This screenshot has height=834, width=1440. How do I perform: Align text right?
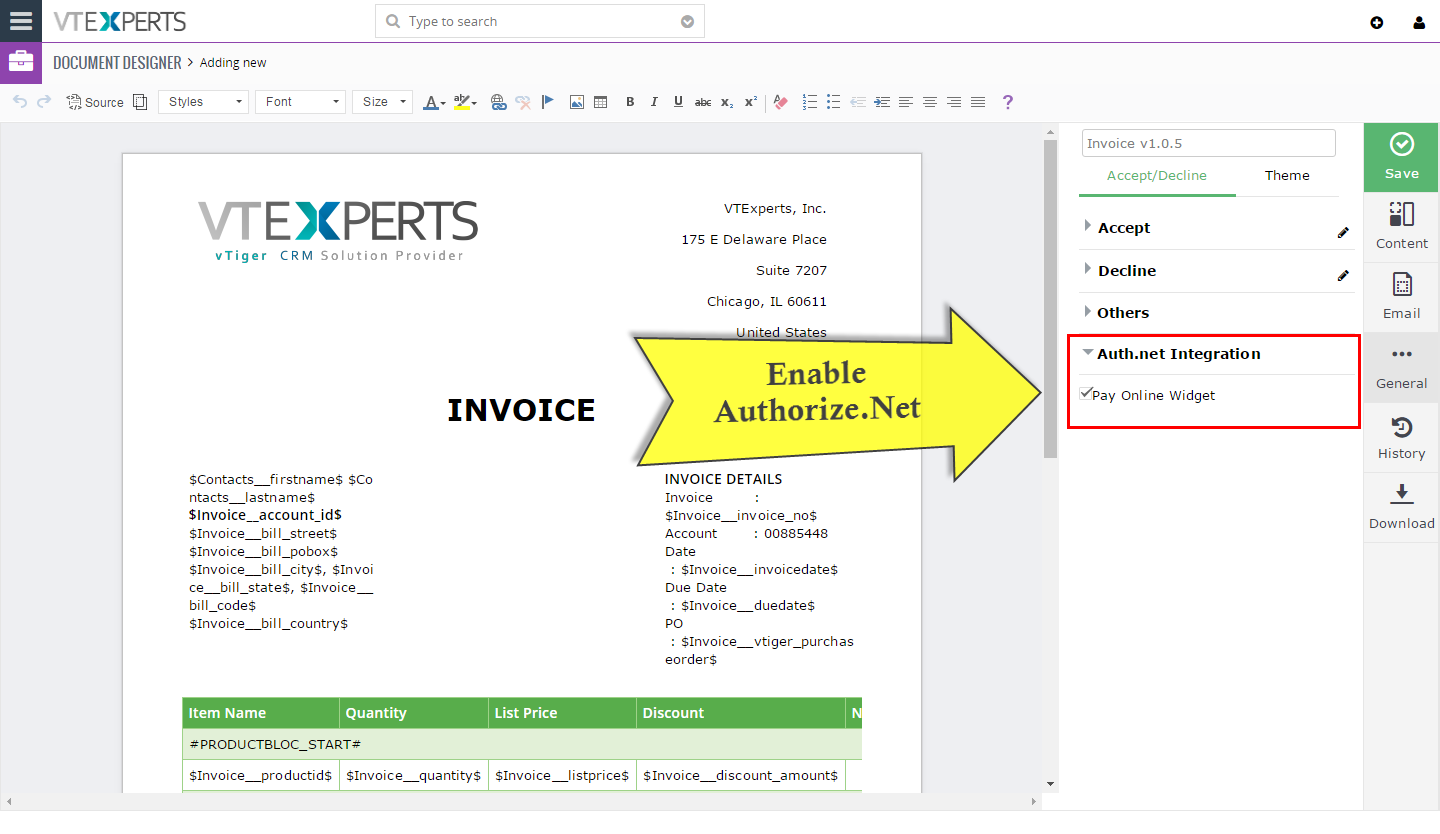coord(954,102)
